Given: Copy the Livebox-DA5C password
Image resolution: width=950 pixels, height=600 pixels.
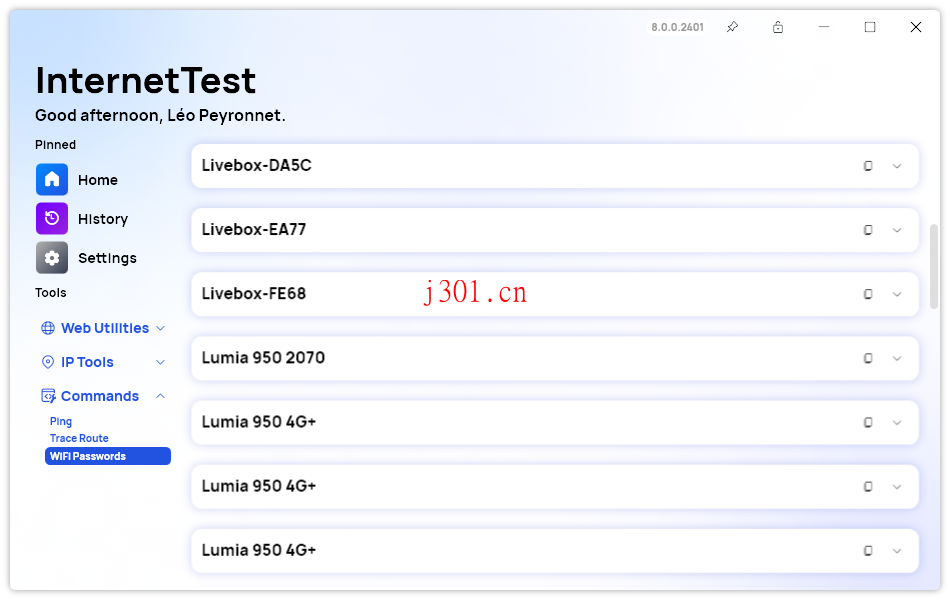Looking at the screenshot, I should click(x=868, y=166).
